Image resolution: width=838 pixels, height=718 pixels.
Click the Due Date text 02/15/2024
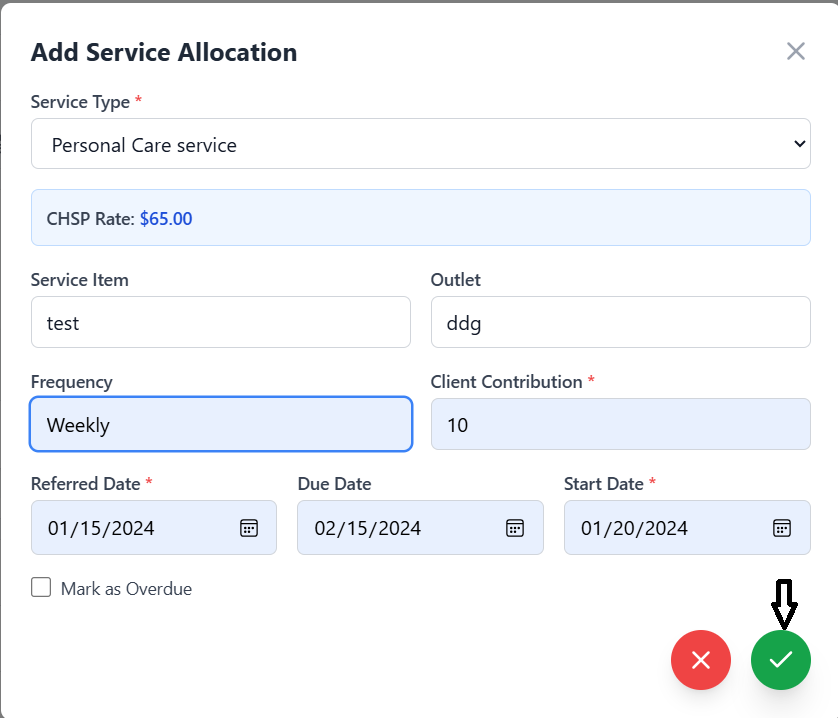coord(368,528)
